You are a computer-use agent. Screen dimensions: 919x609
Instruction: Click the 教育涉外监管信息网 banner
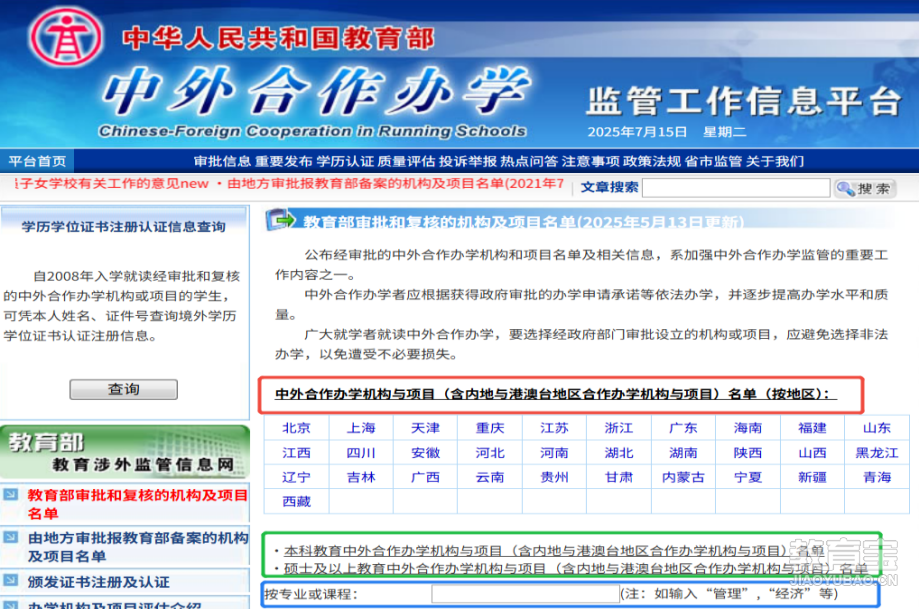pyautogui.click(x=125, y=453)
